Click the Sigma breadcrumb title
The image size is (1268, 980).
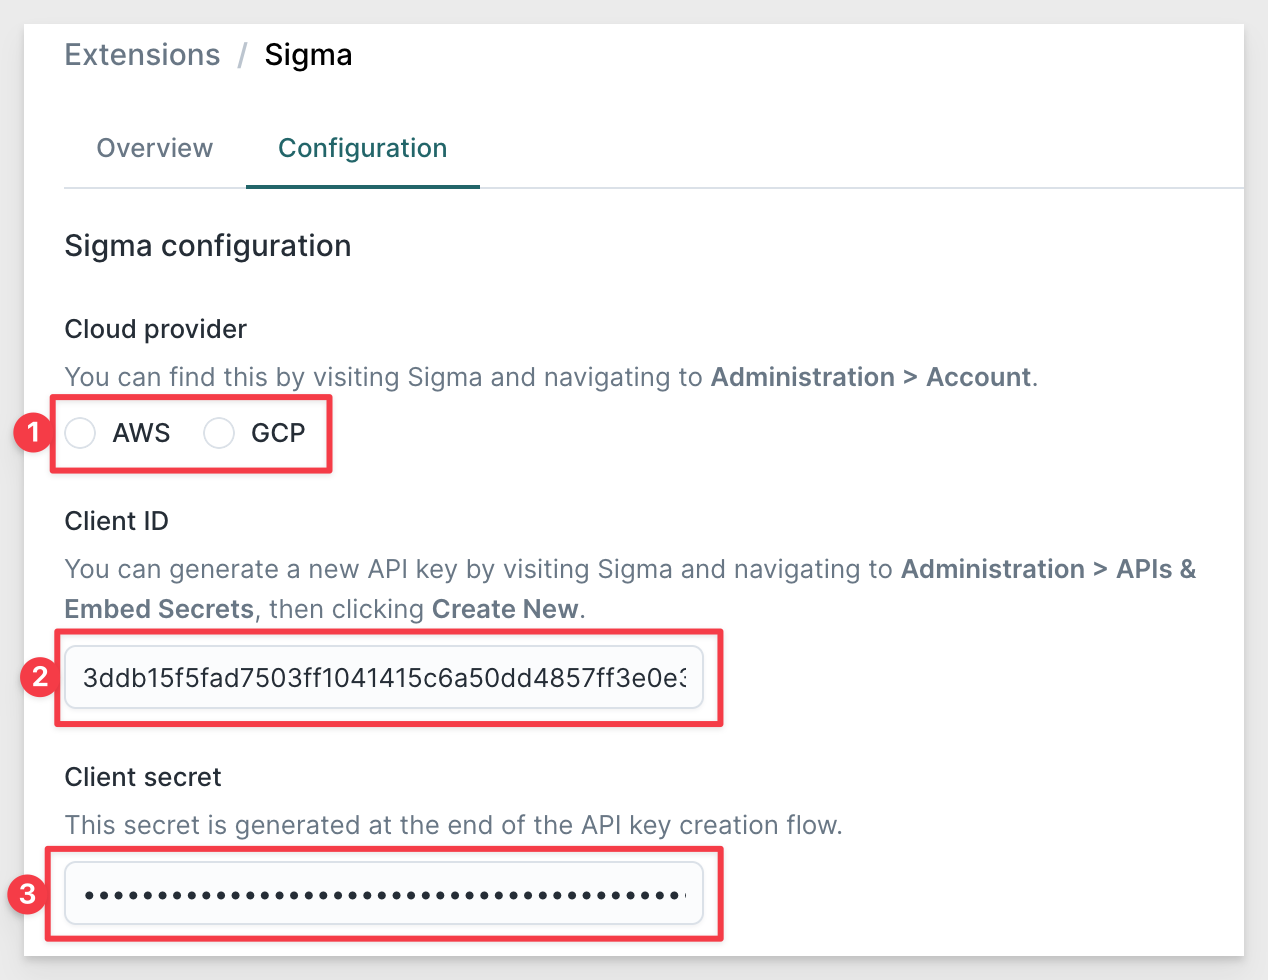tap(308, 55)
